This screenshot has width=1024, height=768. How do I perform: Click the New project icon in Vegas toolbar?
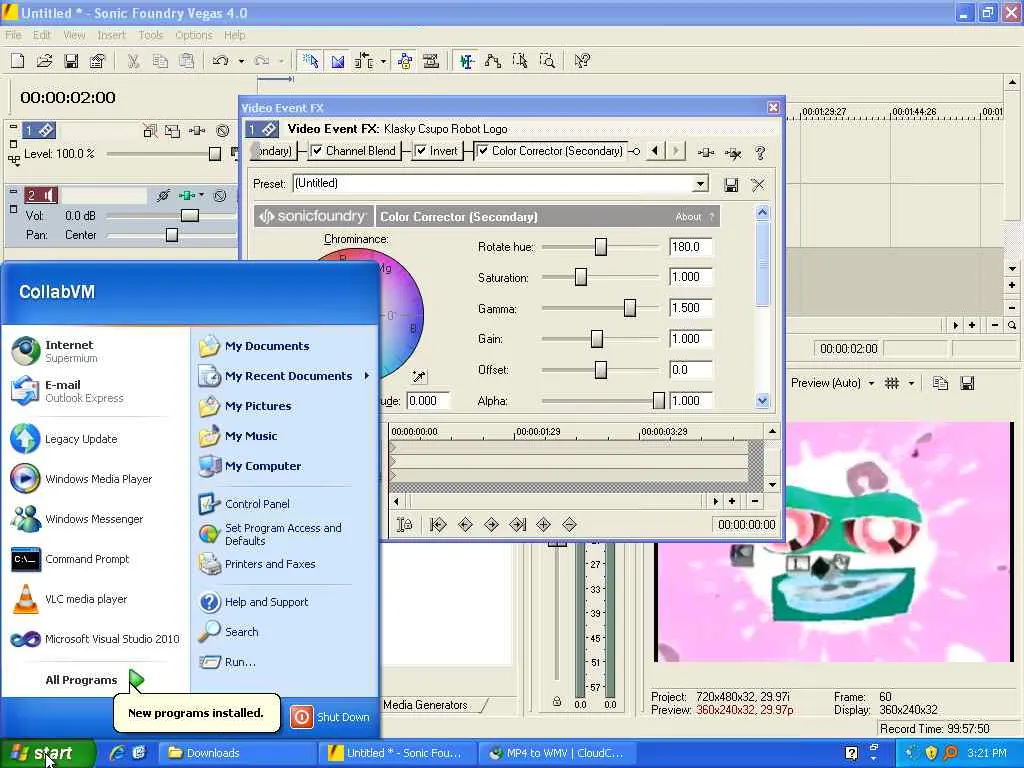coord(18,61)
